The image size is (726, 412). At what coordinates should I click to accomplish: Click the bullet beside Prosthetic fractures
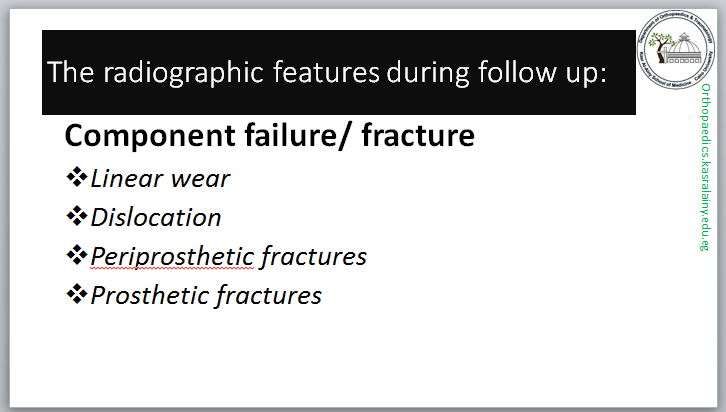click(76, 295)
